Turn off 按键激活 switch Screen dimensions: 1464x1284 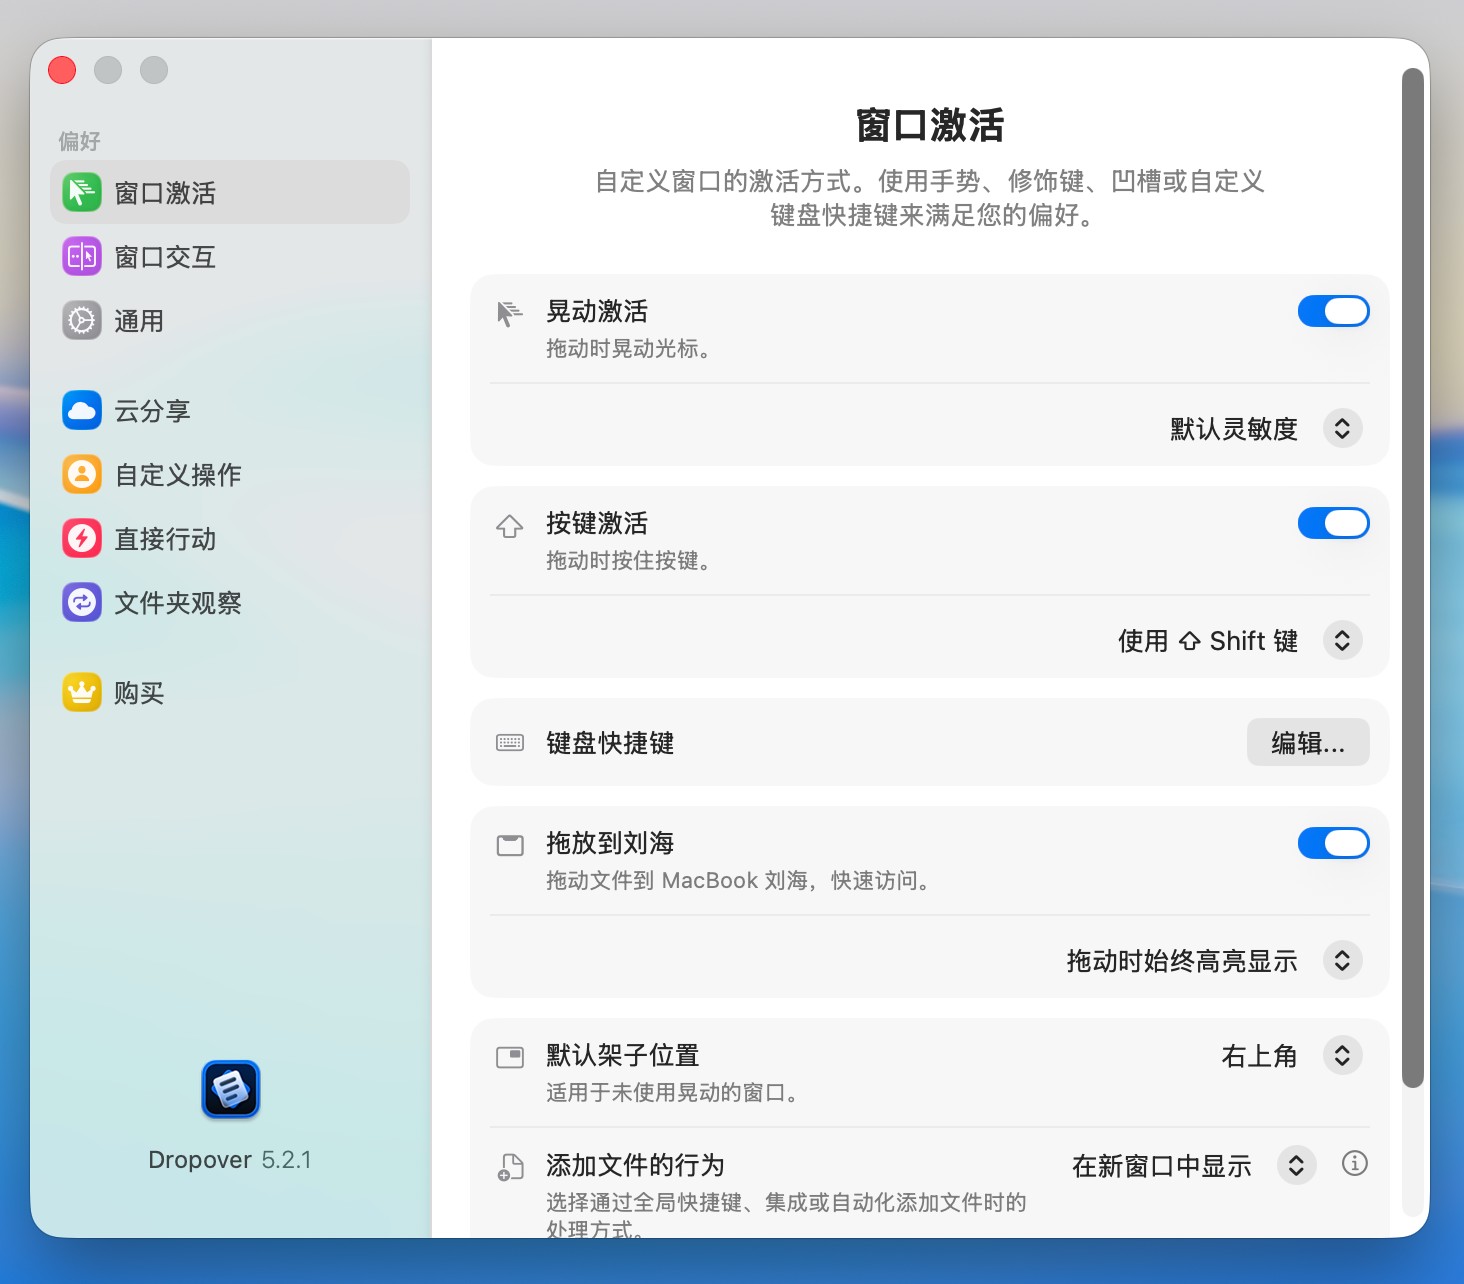tap(1333, 523)
